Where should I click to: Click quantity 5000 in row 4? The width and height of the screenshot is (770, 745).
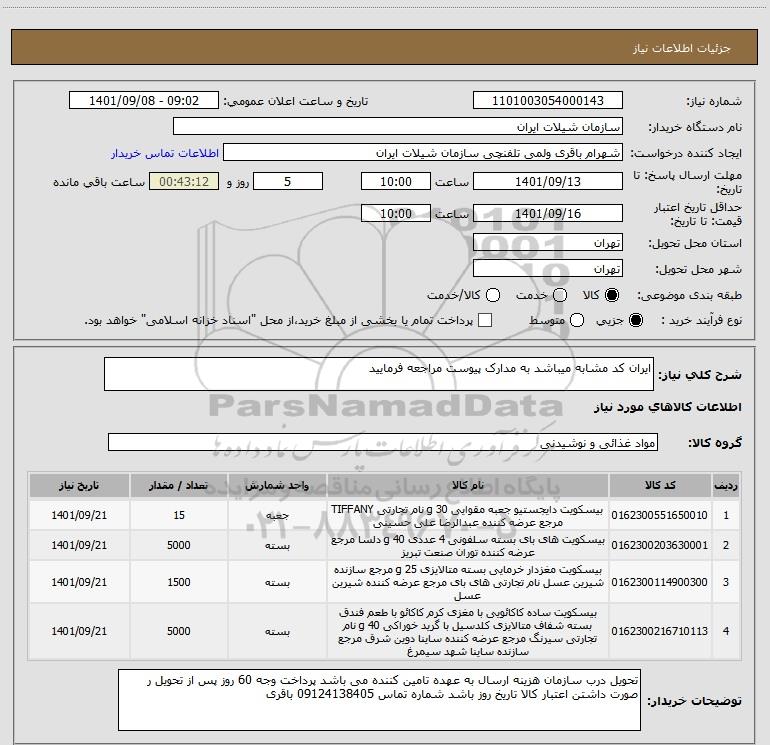179,631
